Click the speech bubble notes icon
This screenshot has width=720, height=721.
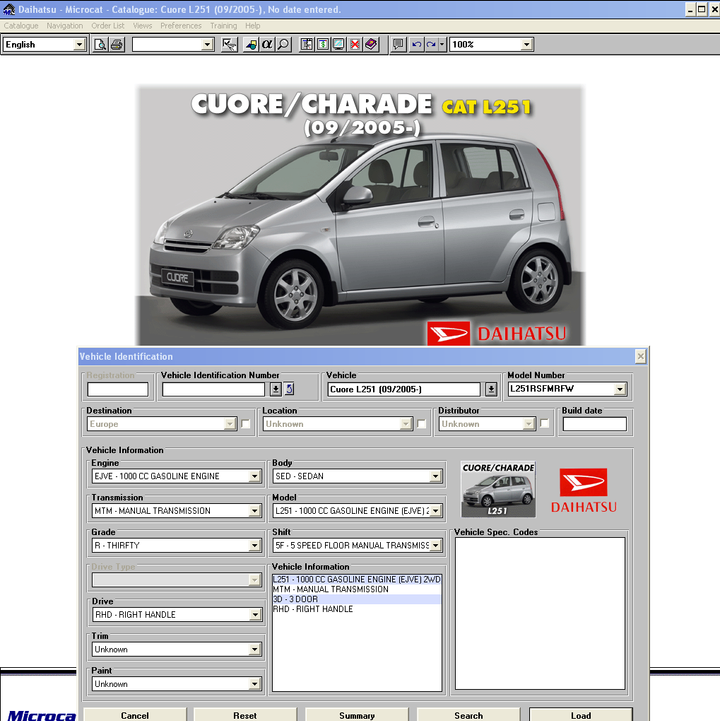[x=398, y=45]
